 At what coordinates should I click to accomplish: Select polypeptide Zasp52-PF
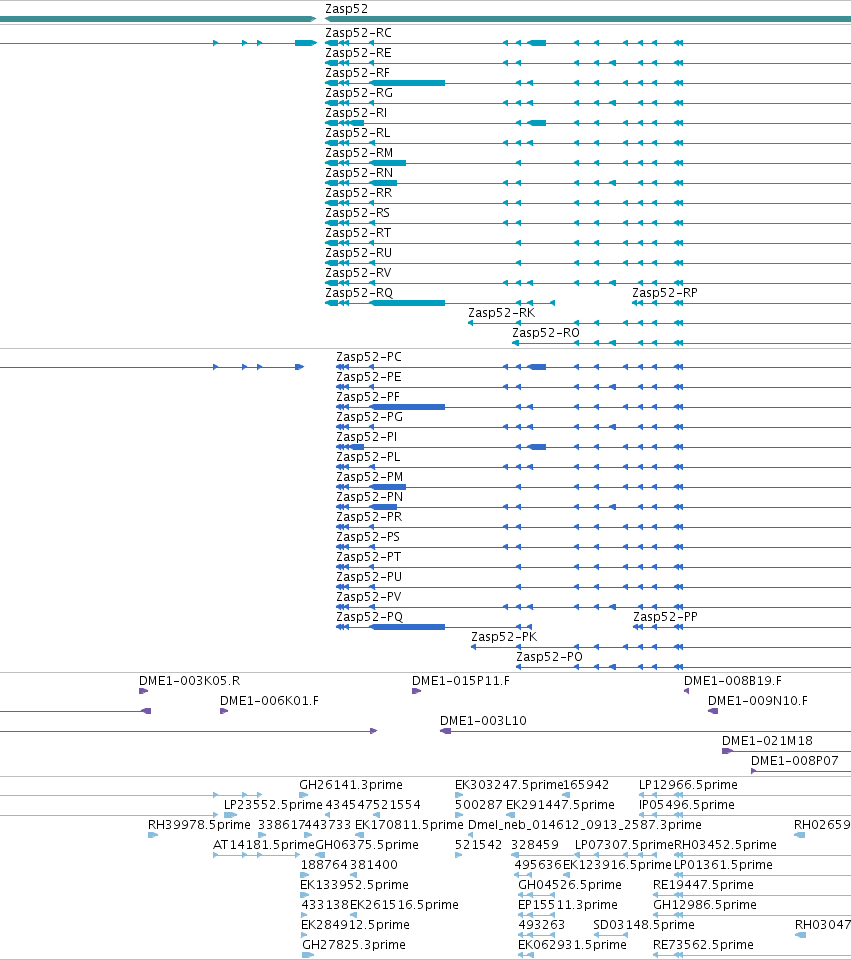click(368, 397)
